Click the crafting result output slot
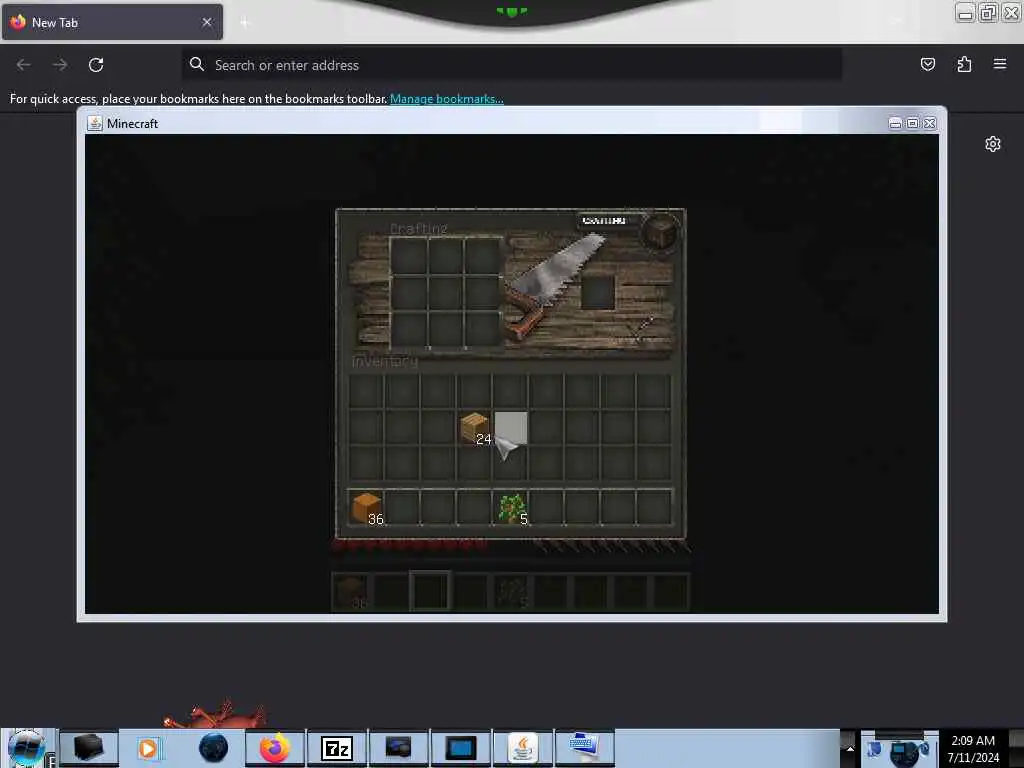 598,292
